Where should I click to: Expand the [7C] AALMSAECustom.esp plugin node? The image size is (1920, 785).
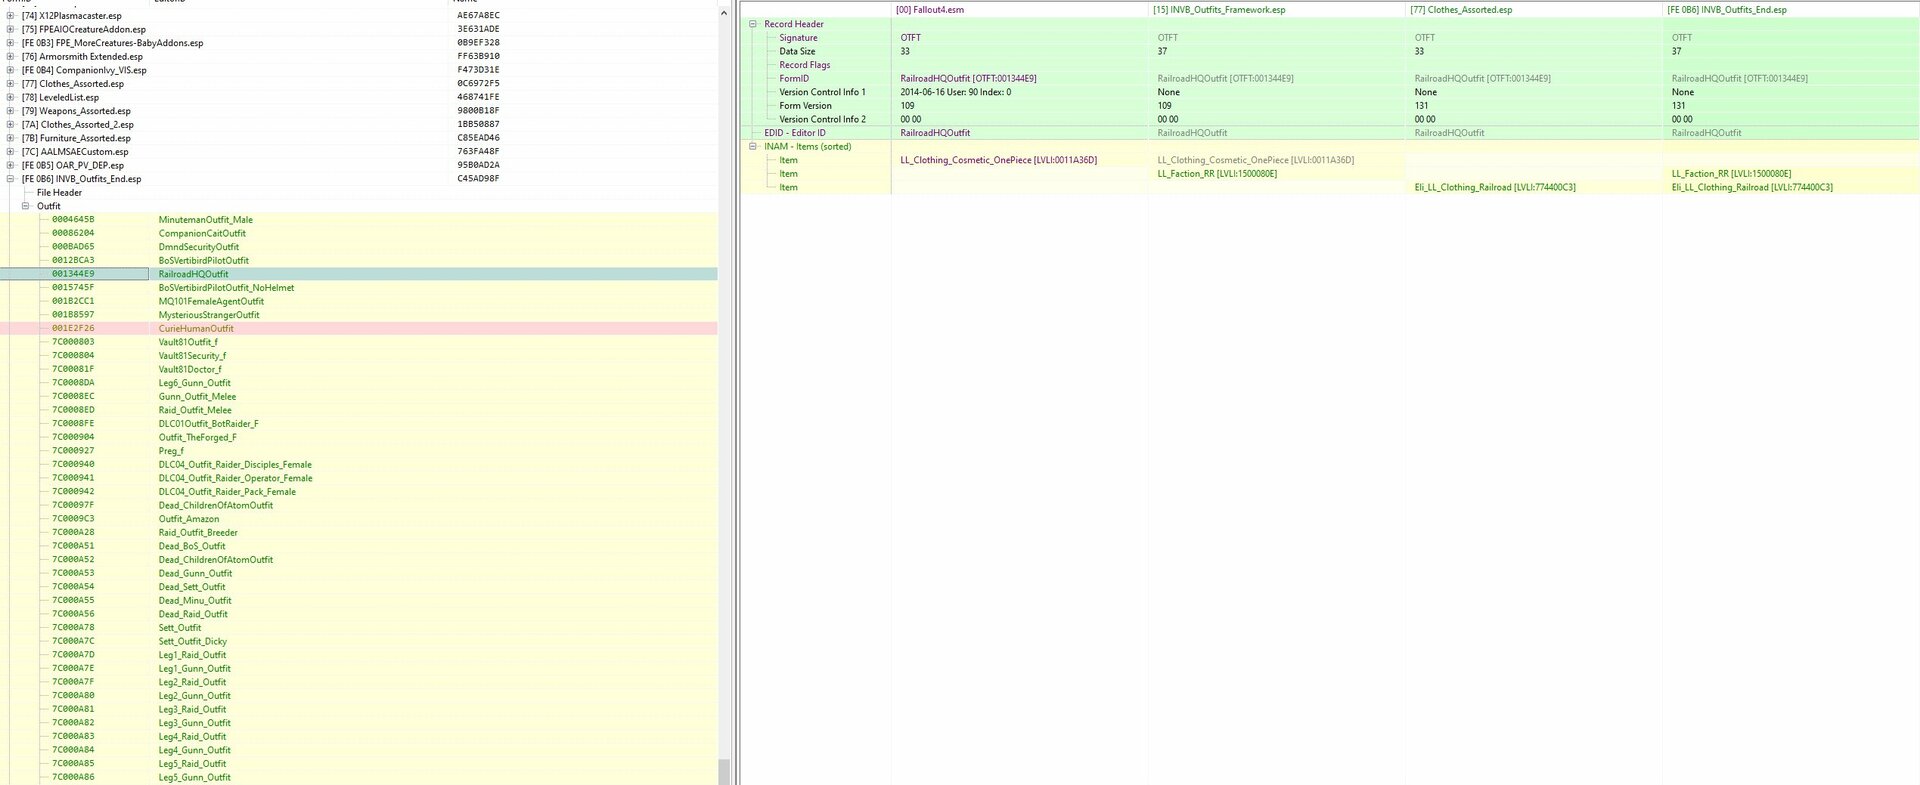click(x=10, y=152)
